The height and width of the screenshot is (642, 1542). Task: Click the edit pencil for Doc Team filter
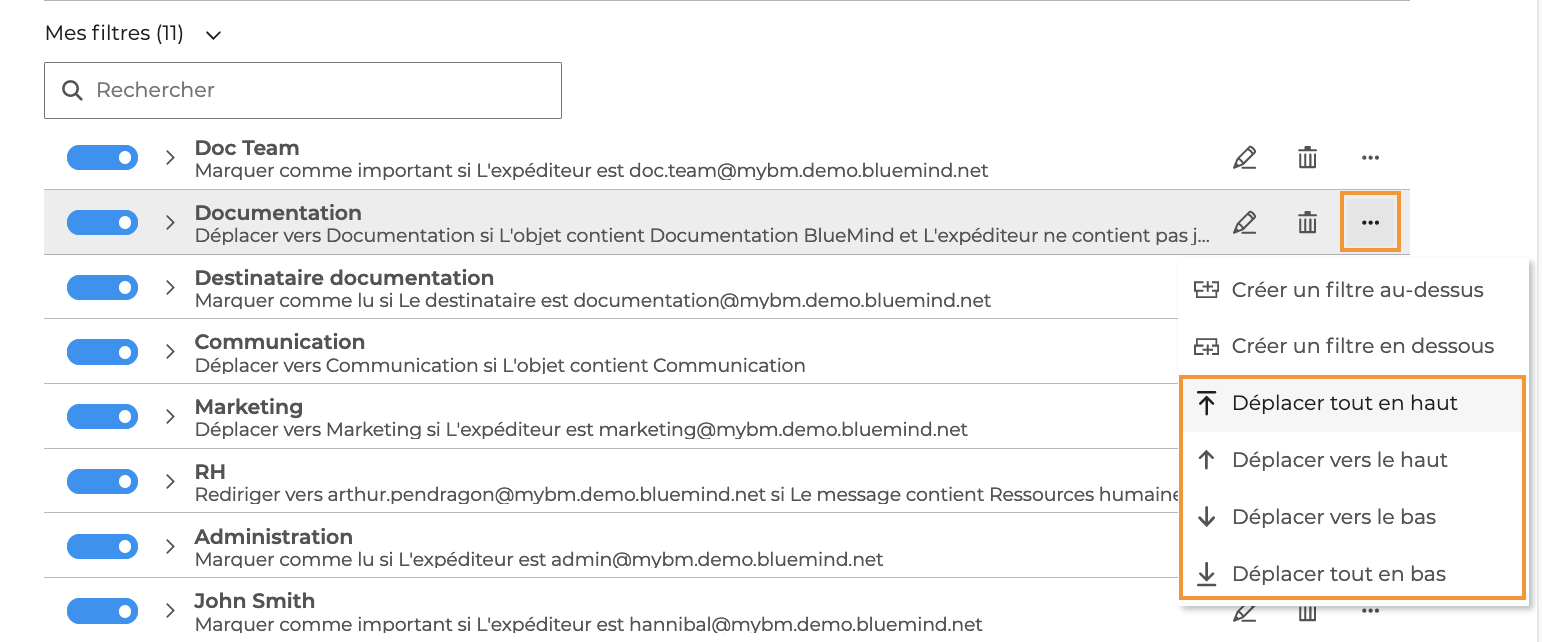pyautogui.click(x=1244, y=158)
